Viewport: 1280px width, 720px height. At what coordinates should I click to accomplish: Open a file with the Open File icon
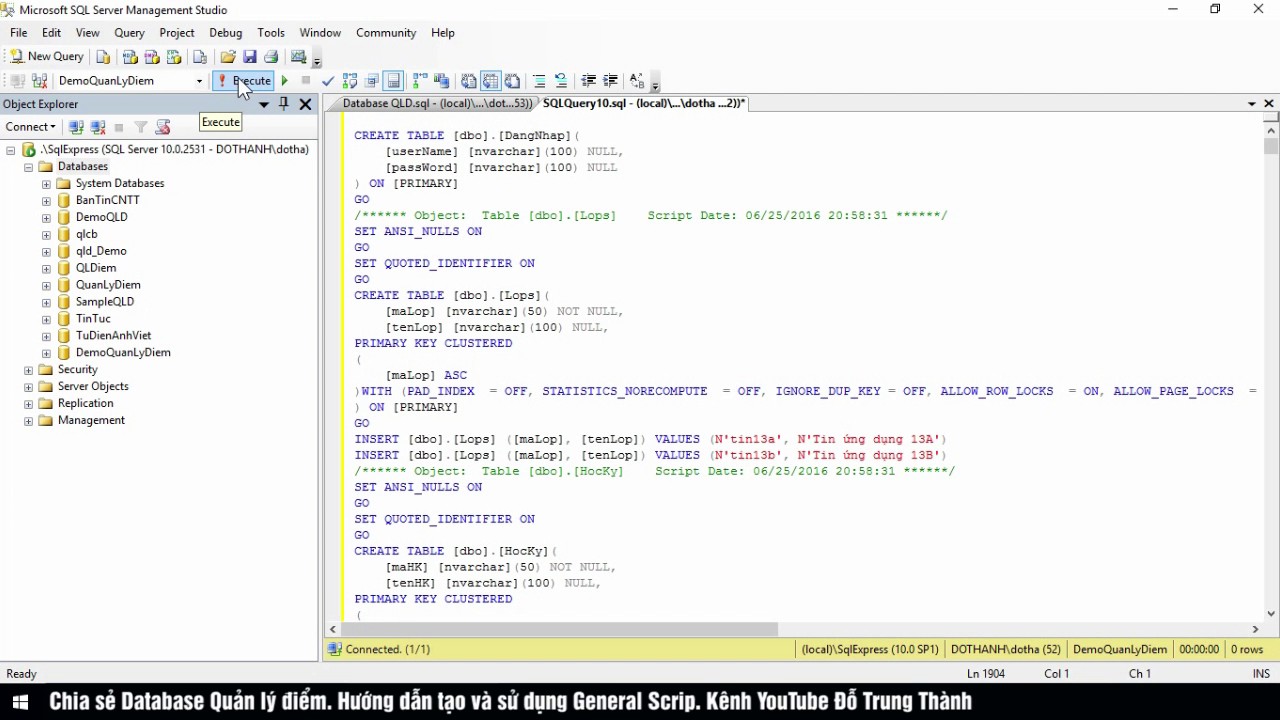click(x=228, y=57)
